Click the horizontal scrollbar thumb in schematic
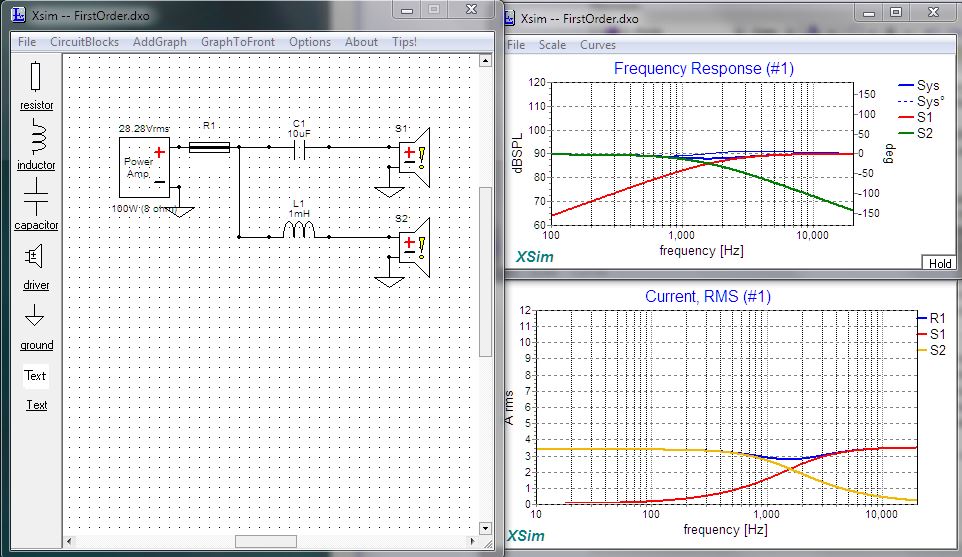 [x=266, y=541]
